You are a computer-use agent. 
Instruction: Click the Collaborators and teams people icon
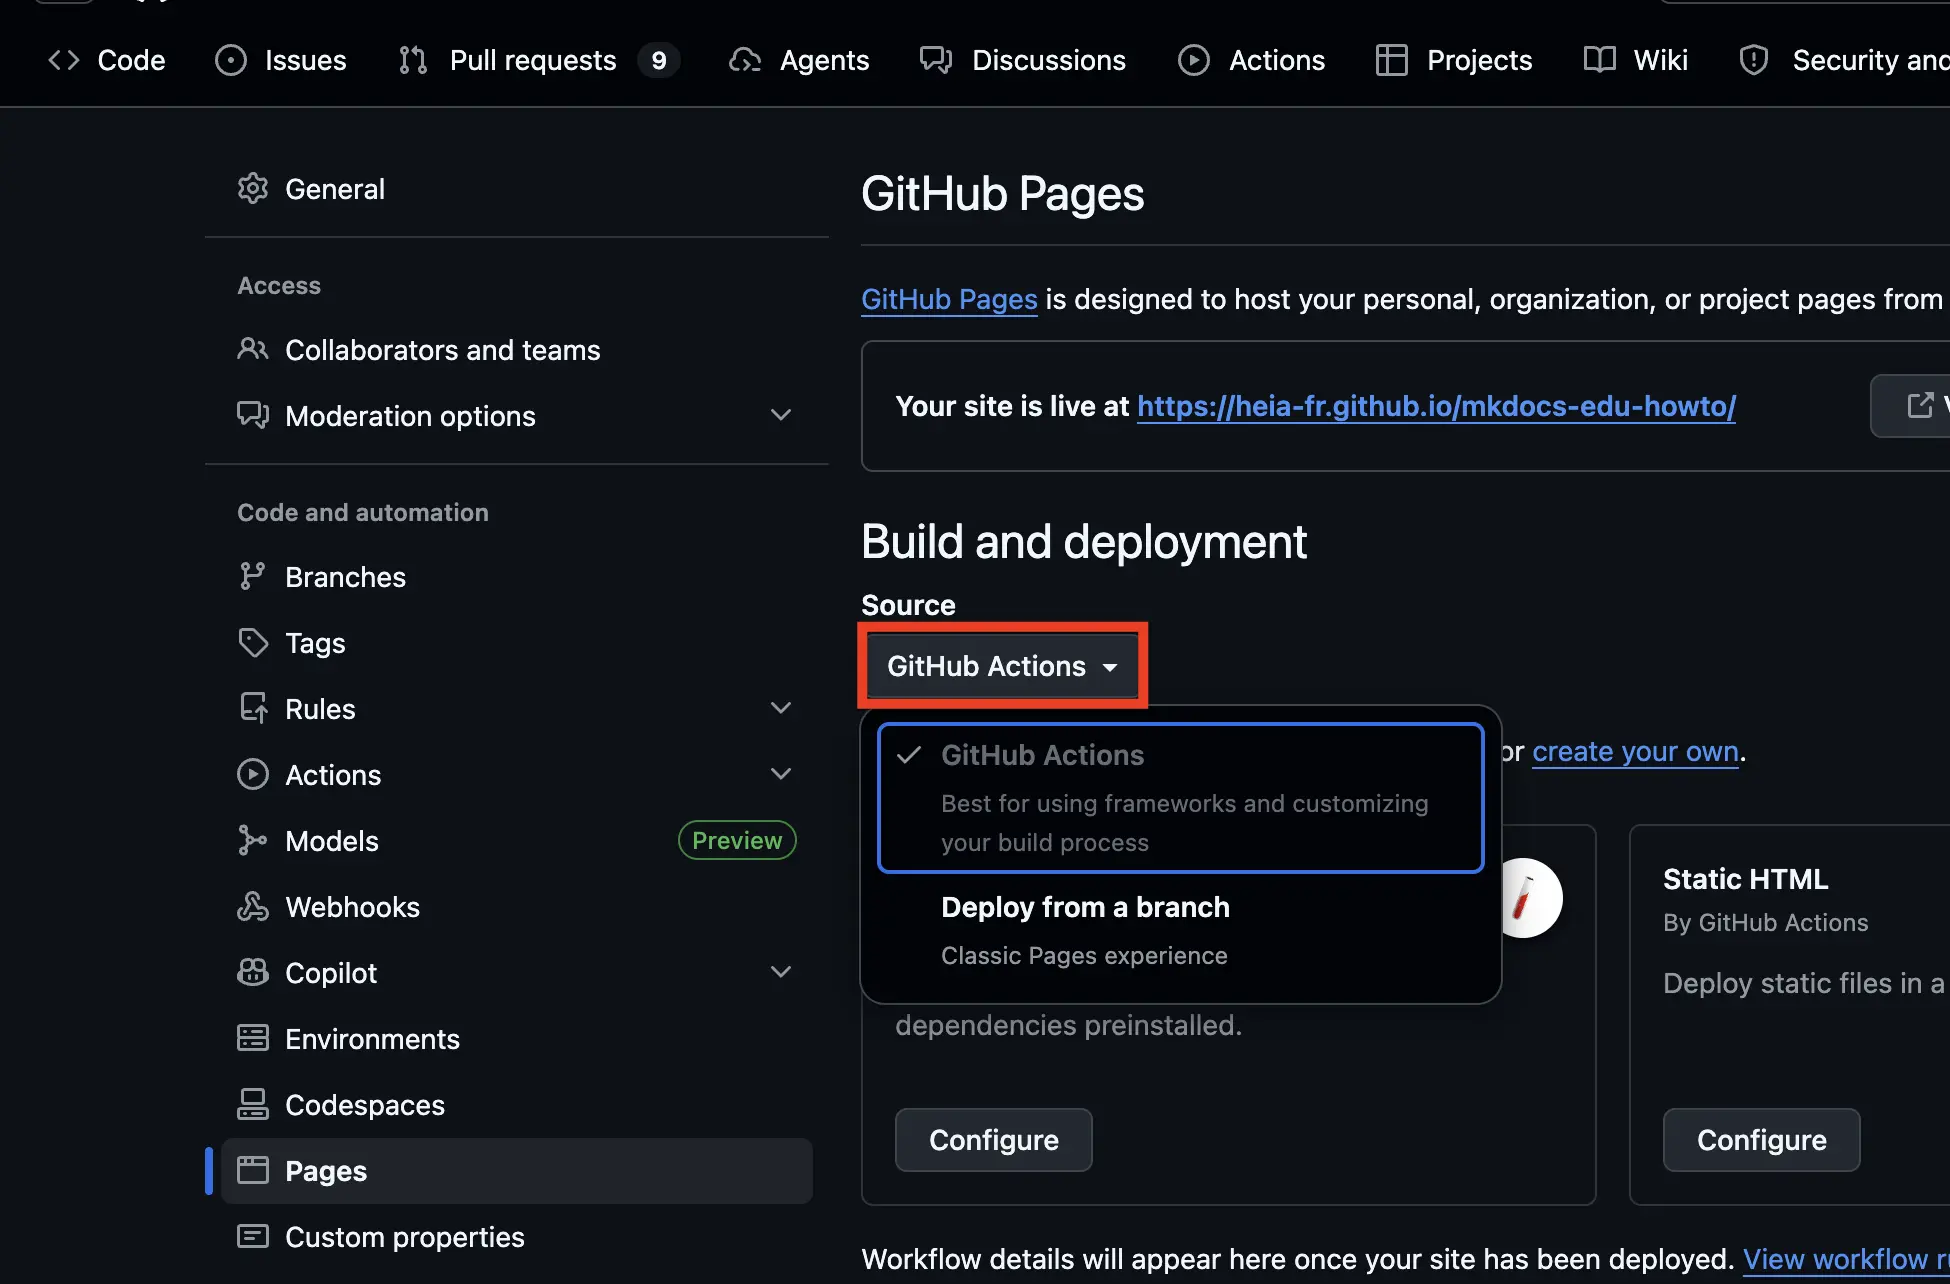253,349
